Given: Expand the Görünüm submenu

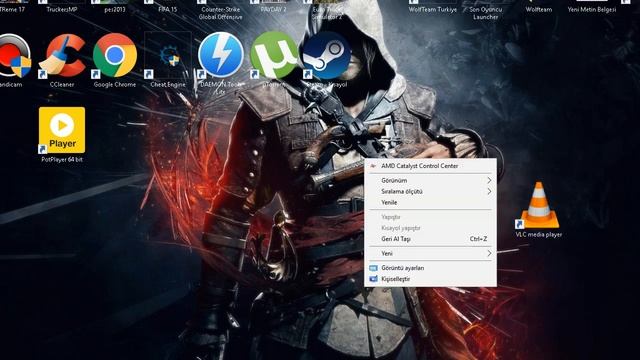Looking at the screenshot, I should tap(431, 180).
